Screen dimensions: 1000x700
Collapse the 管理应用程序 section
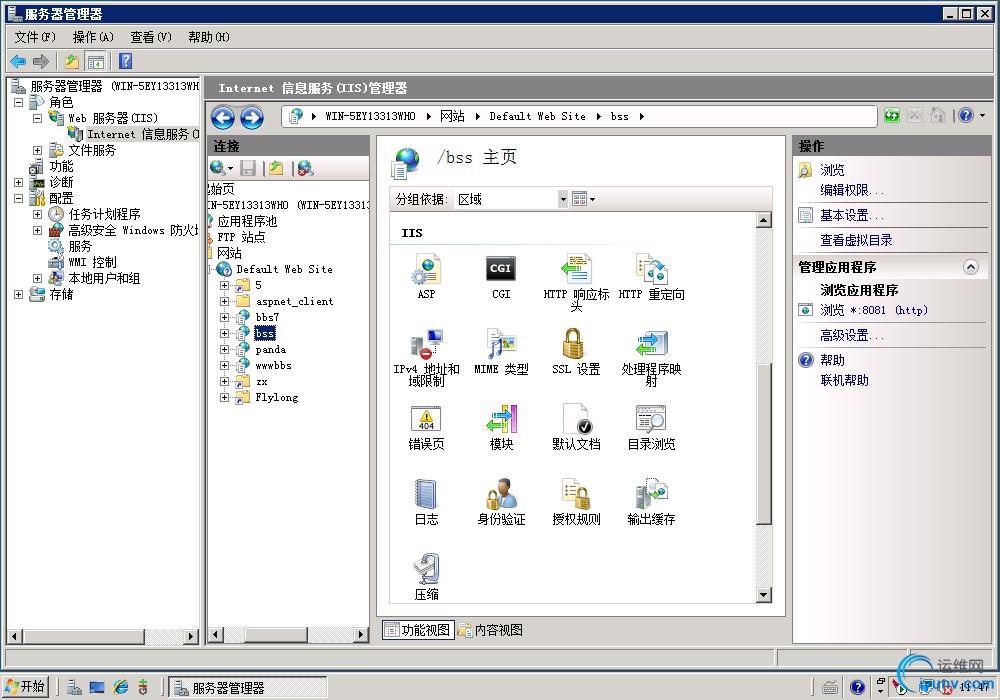970,267
